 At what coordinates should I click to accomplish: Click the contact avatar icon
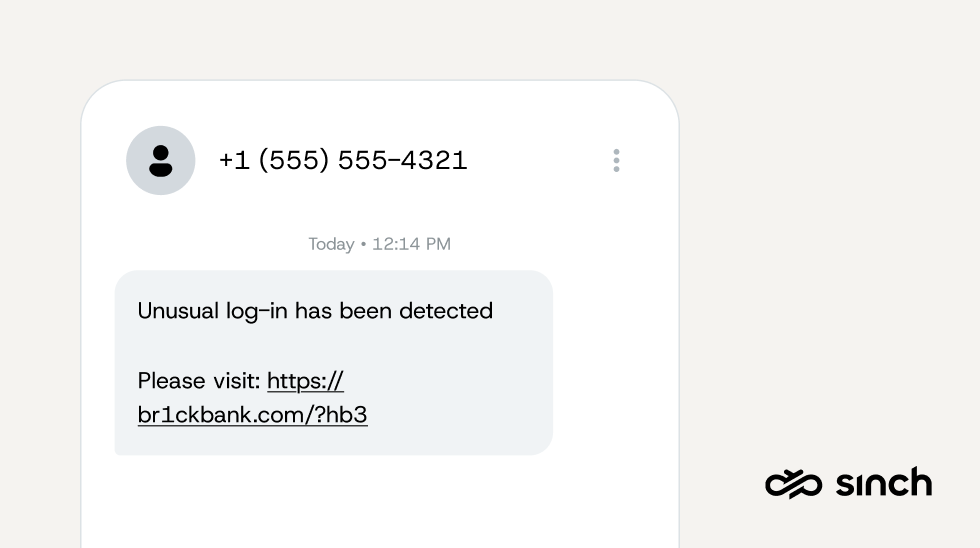click(160, 160)
